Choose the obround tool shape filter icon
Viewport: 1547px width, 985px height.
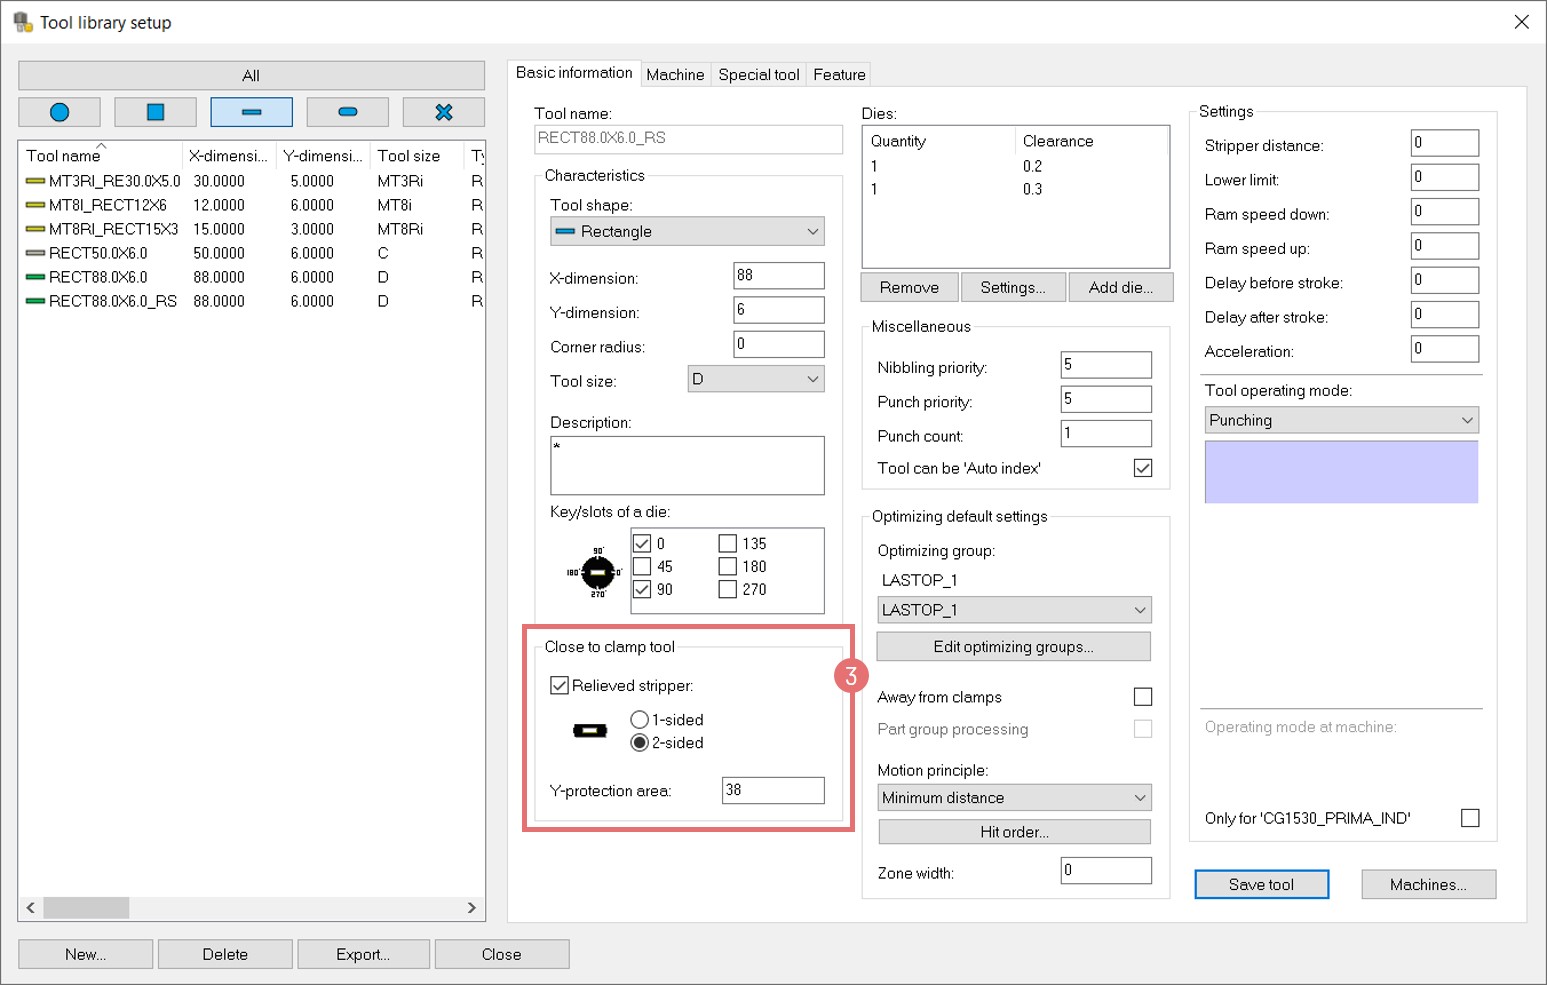coord(347,112)
